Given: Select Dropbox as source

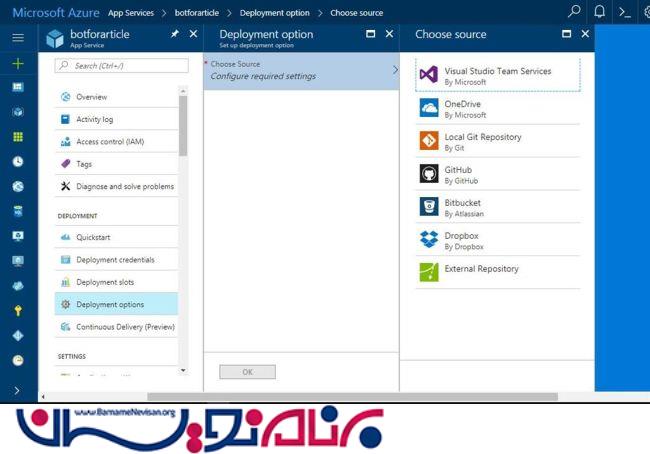Looking at the screenshot, I should coord(498,240).
